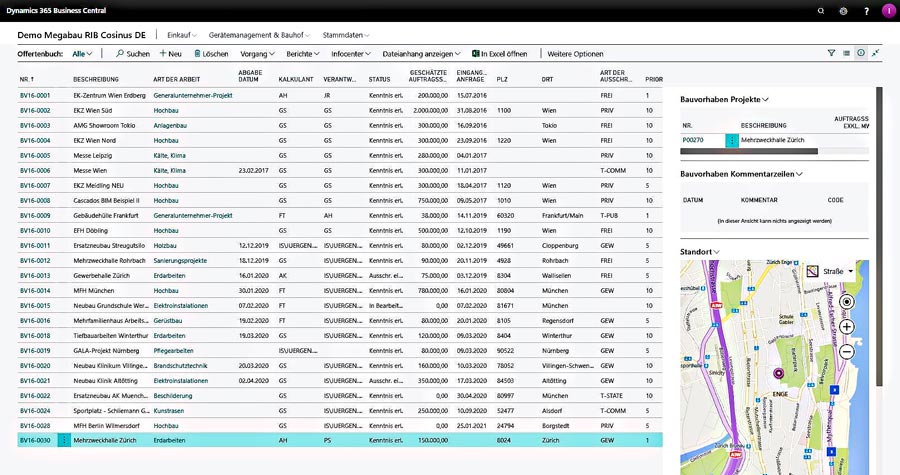Click the GALA-Projekt Nürnberg description
The height and width of the screenshot is (475, 900).
(106, 351)
